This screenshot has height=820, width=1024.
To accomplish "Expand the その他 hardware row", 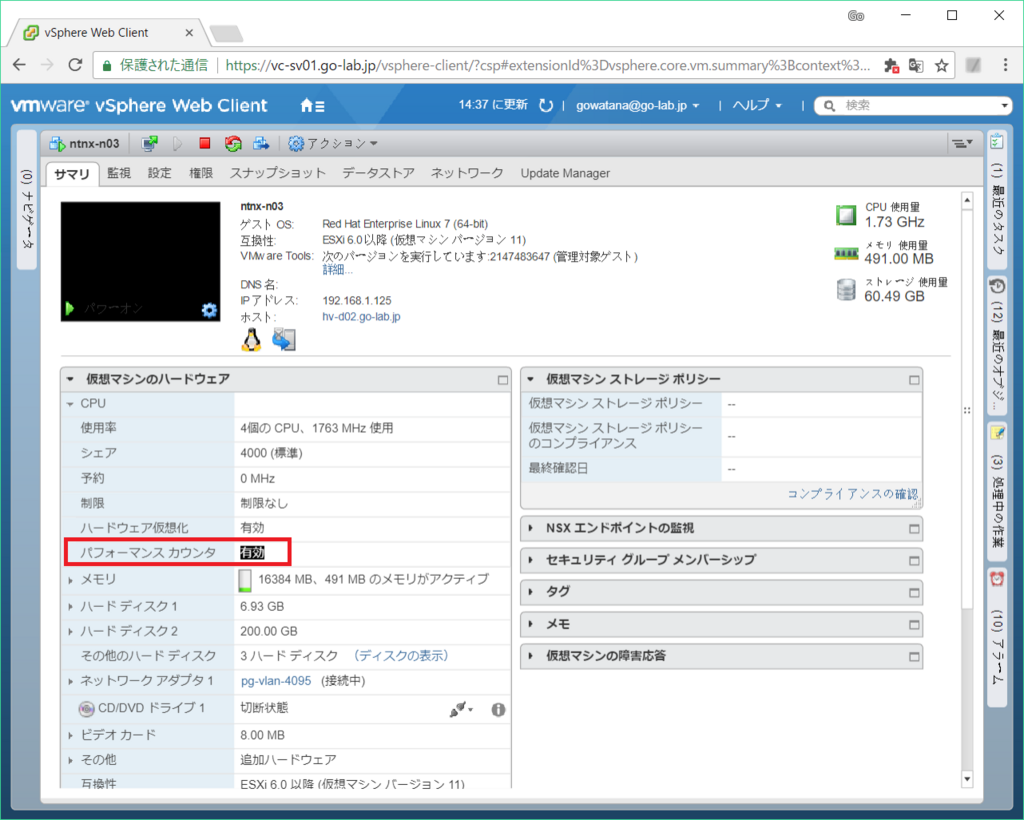I will click(70, 761).
